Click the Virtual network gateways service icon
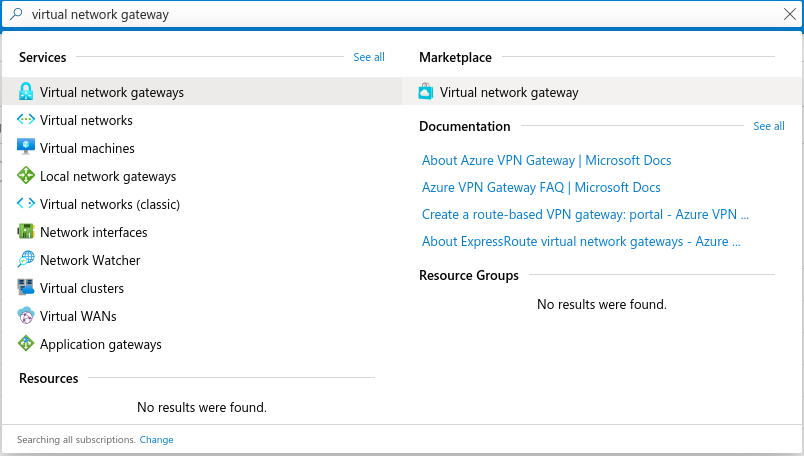Image resolution: width=804 pixels, height=456 pixels. [26, 92]
